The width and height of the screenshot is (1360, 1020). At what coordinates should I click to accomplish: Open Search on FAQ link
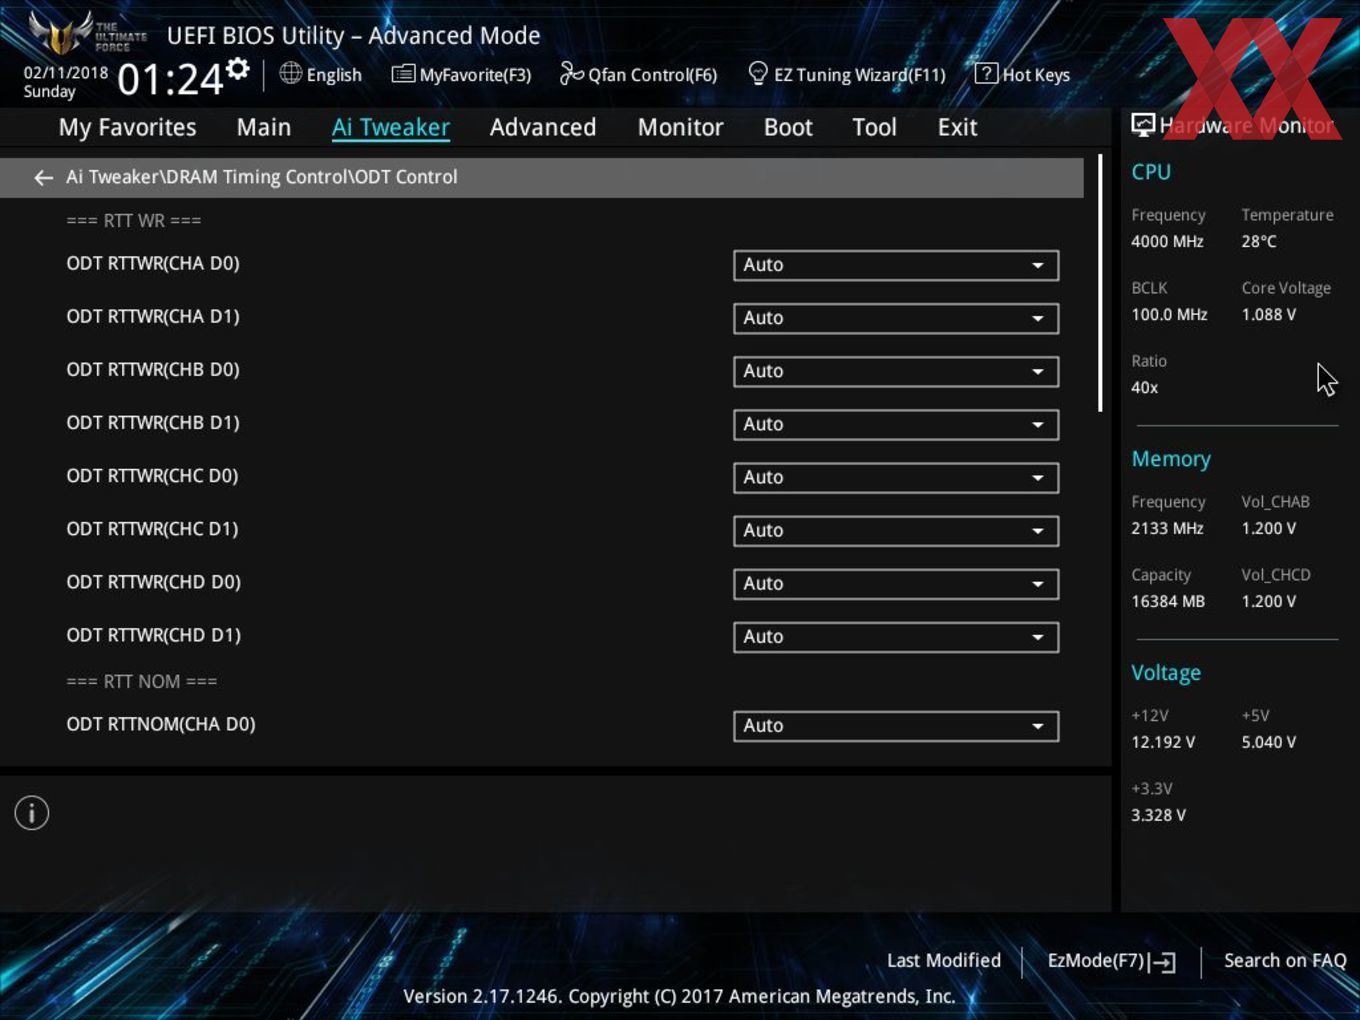[x=1285, y=960]
